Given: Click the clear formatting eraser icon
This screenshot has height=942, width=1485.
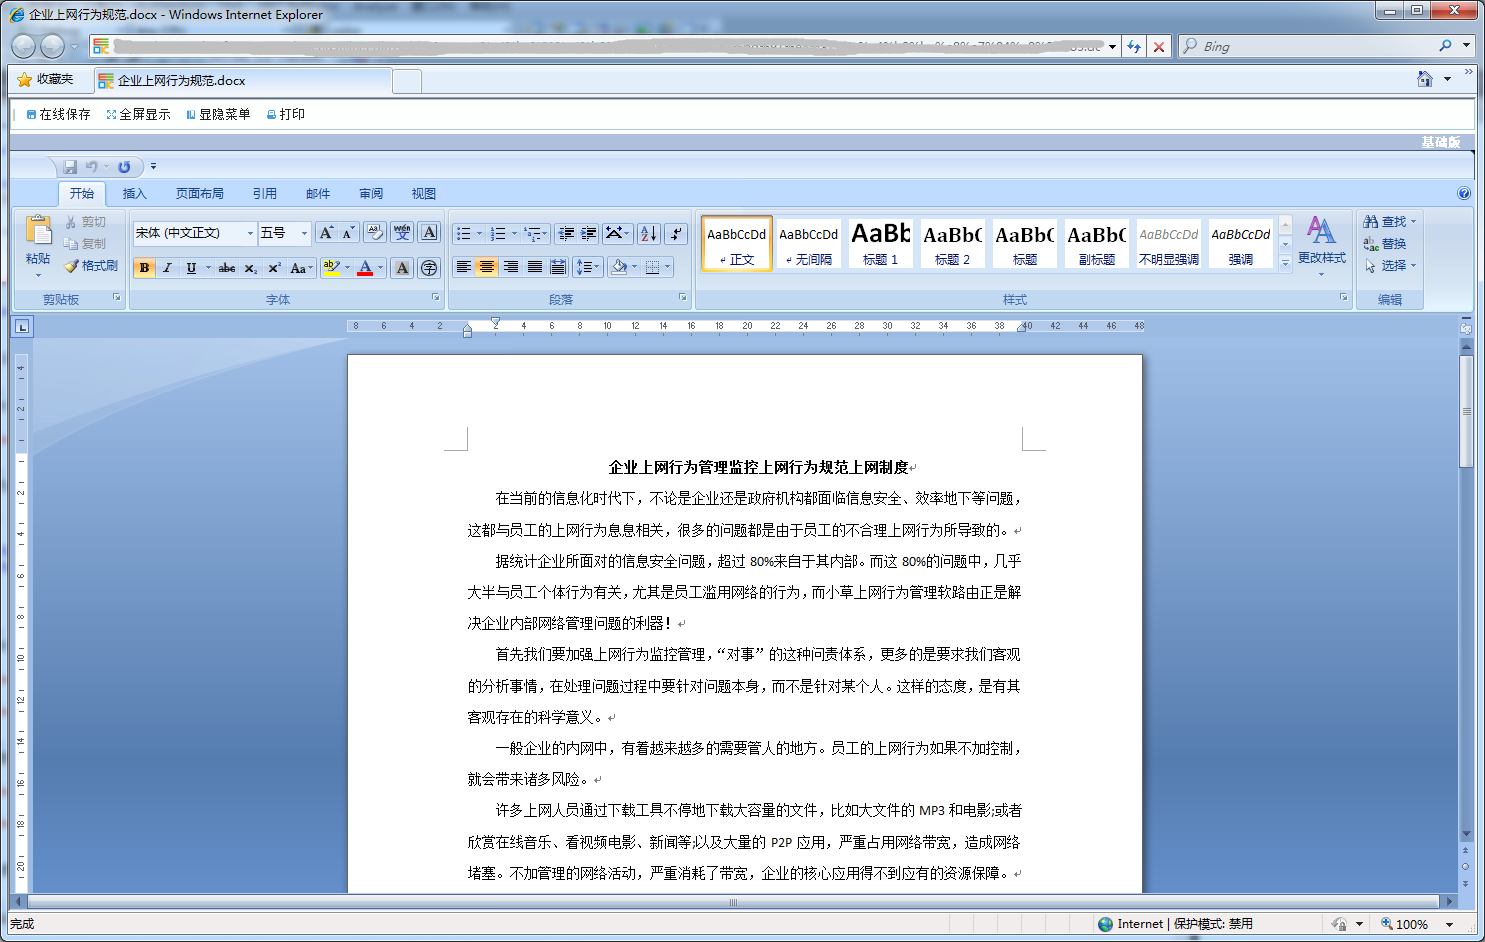Looking at the screenshot, I should (x=375, y=233).
